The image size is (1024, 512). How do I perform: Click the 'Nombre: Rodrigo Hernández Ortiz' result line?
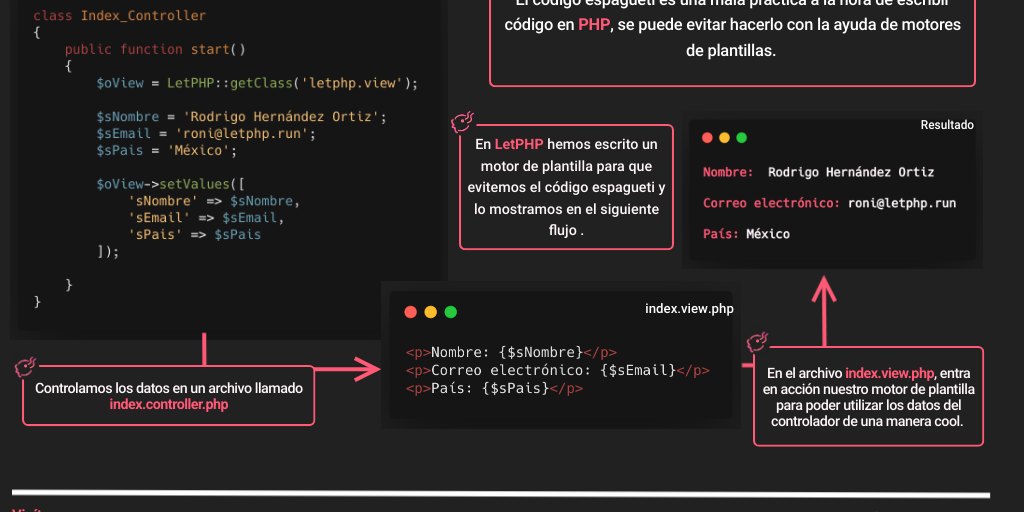pyautogui.click(x=818, y=172)
